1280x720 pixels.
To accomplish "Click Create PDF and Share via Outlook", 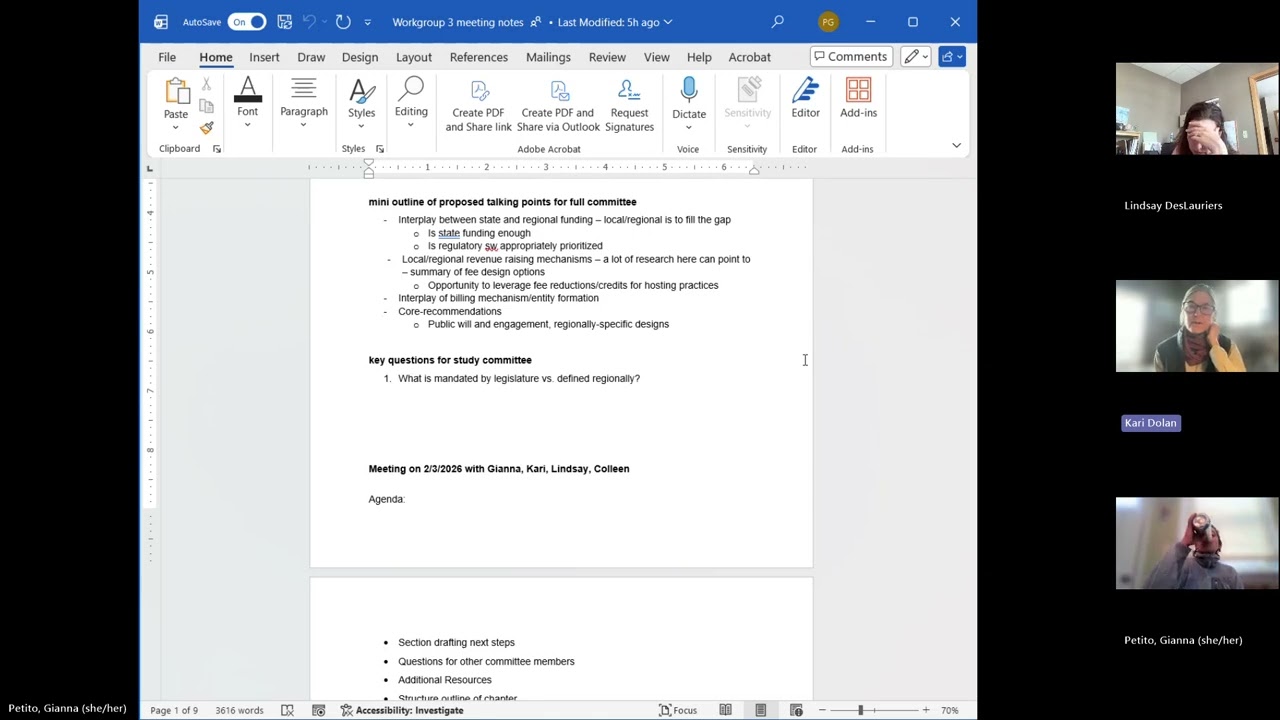I will (x=558, y=105).
